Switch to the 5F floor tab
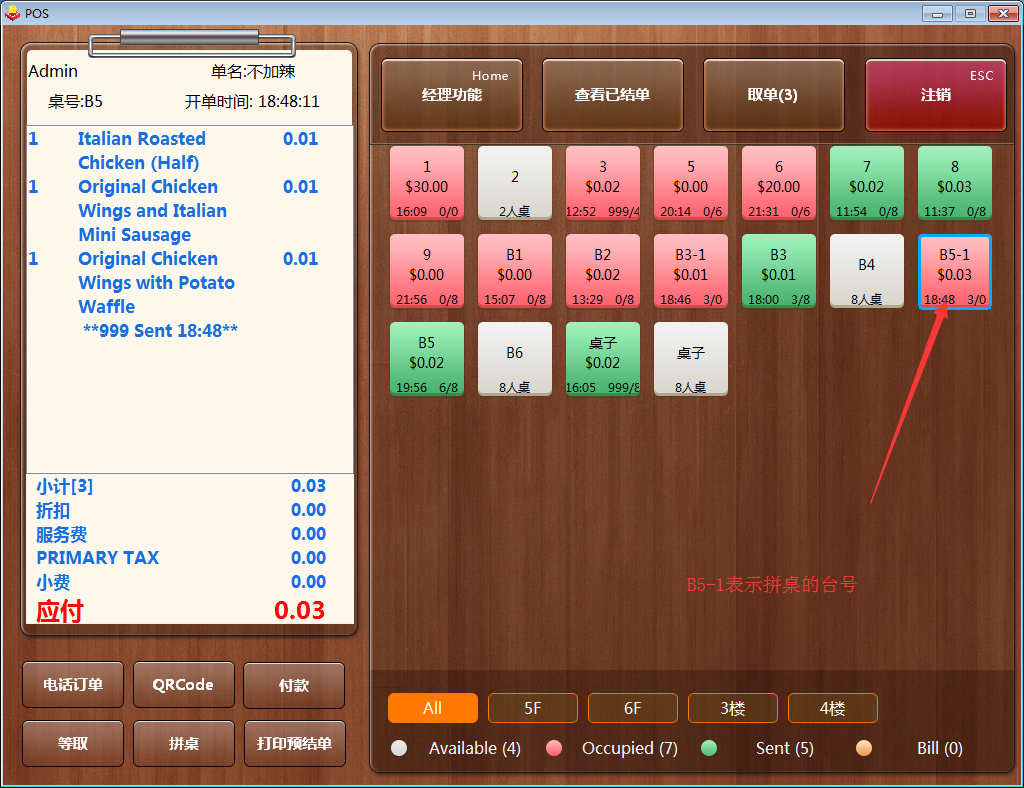Image resolution: width=1024 pixels, height=788 pixels. [532, 708]
